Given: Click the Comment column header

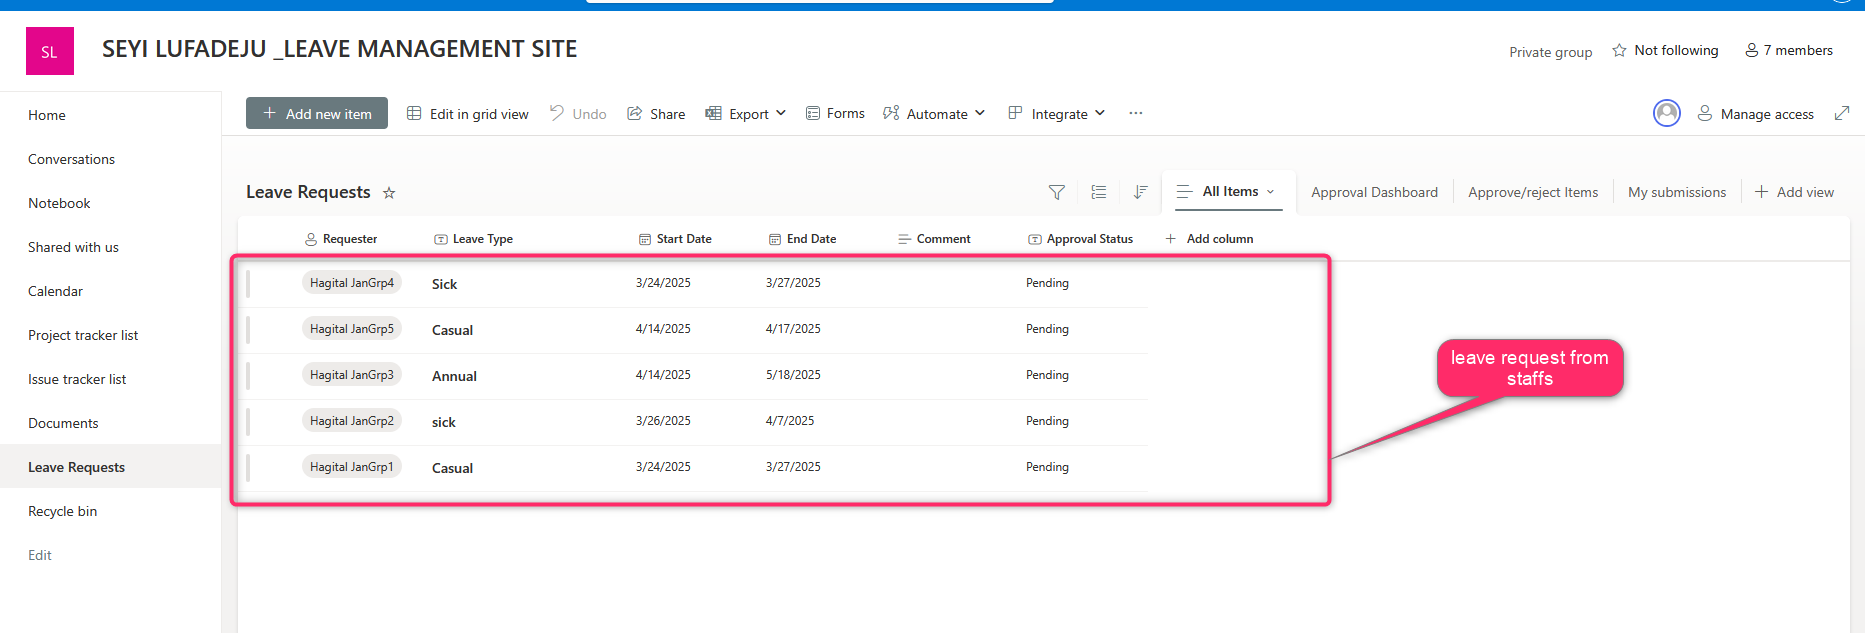Looking at the screenshot, I should point(934,239).
